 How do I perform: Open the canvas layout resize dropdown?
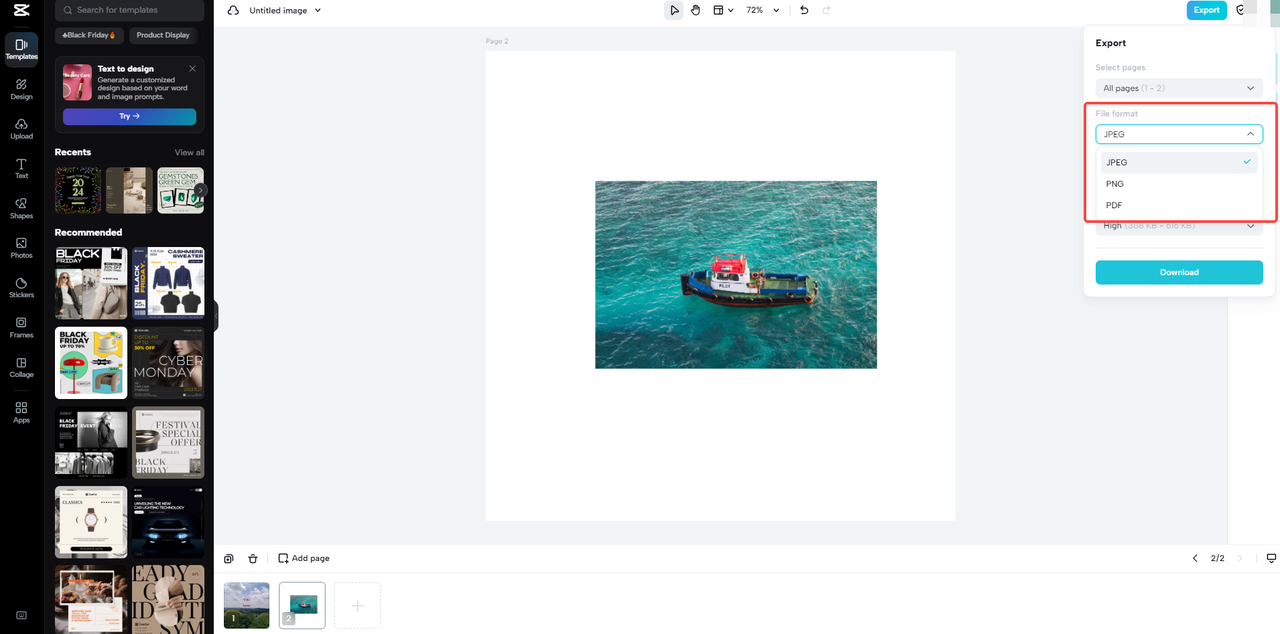point(723,10)
